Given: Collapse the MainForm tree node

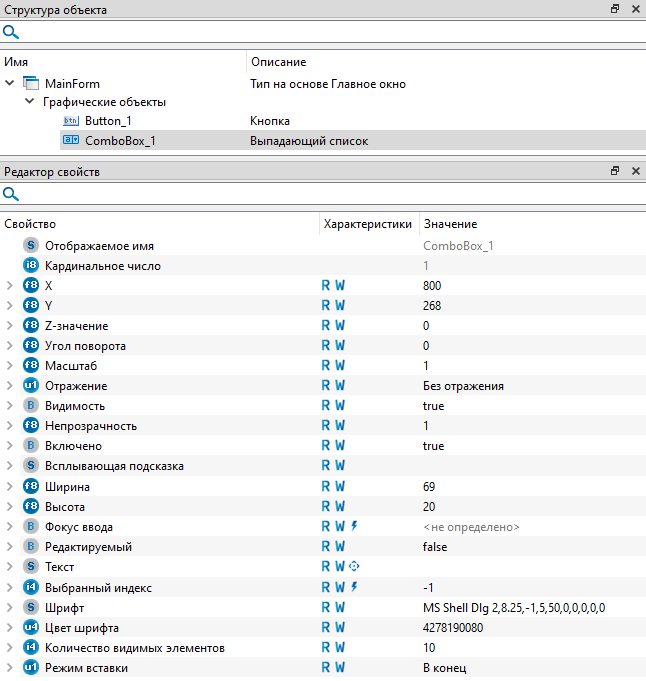Looking at the screenshot, I should pos(10,84).
